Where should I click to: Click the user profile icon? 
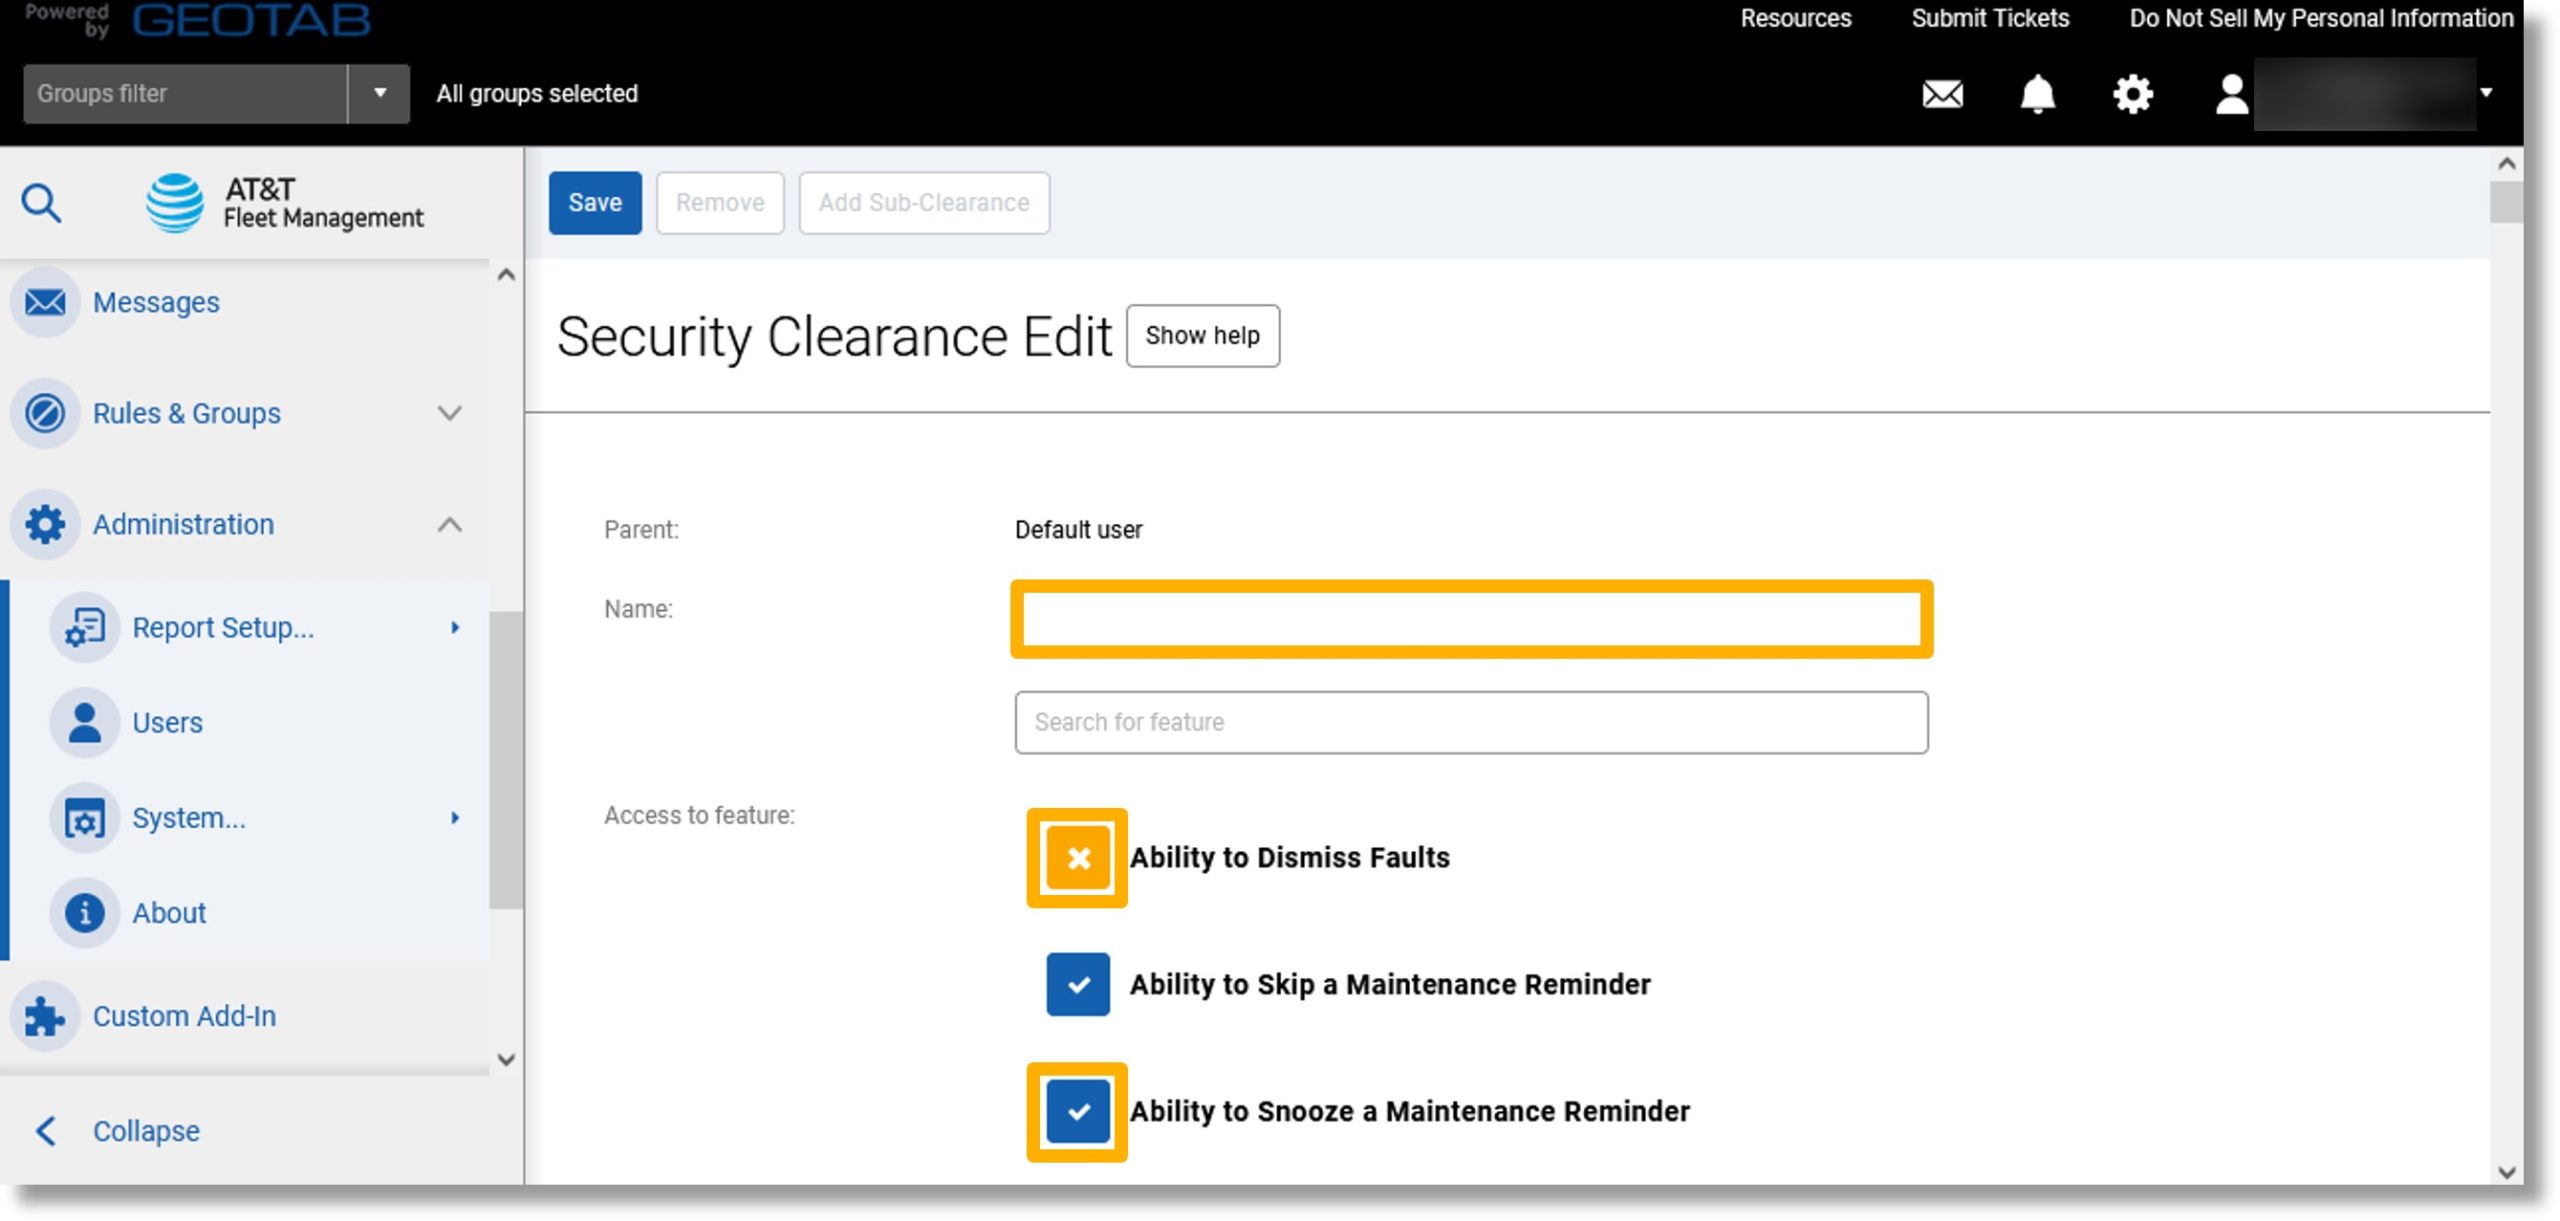(x=2231, y=94)
